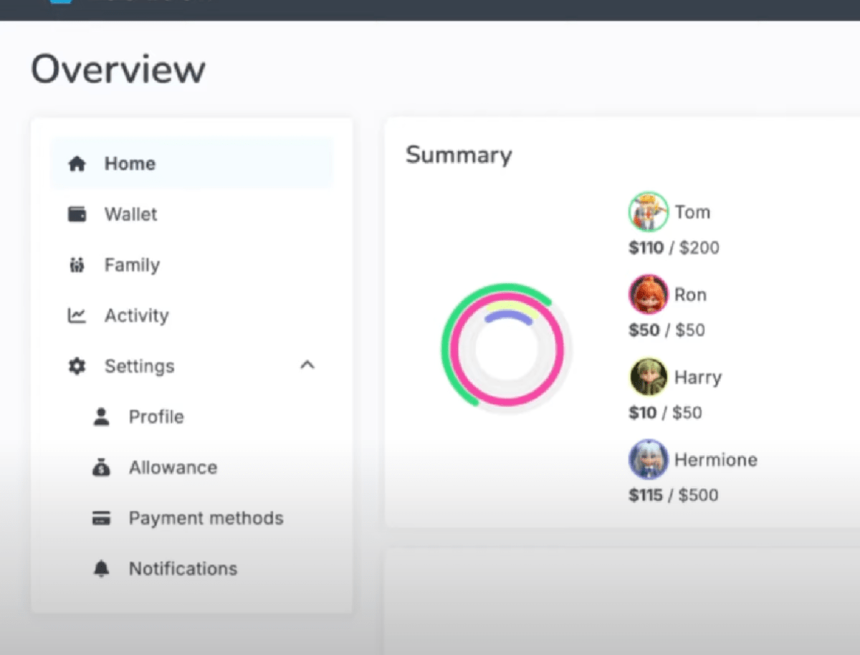Select Hermione's avatar image
Image resolution: width=860 pixels, height=655 pixels.
[x=648, y=459]
